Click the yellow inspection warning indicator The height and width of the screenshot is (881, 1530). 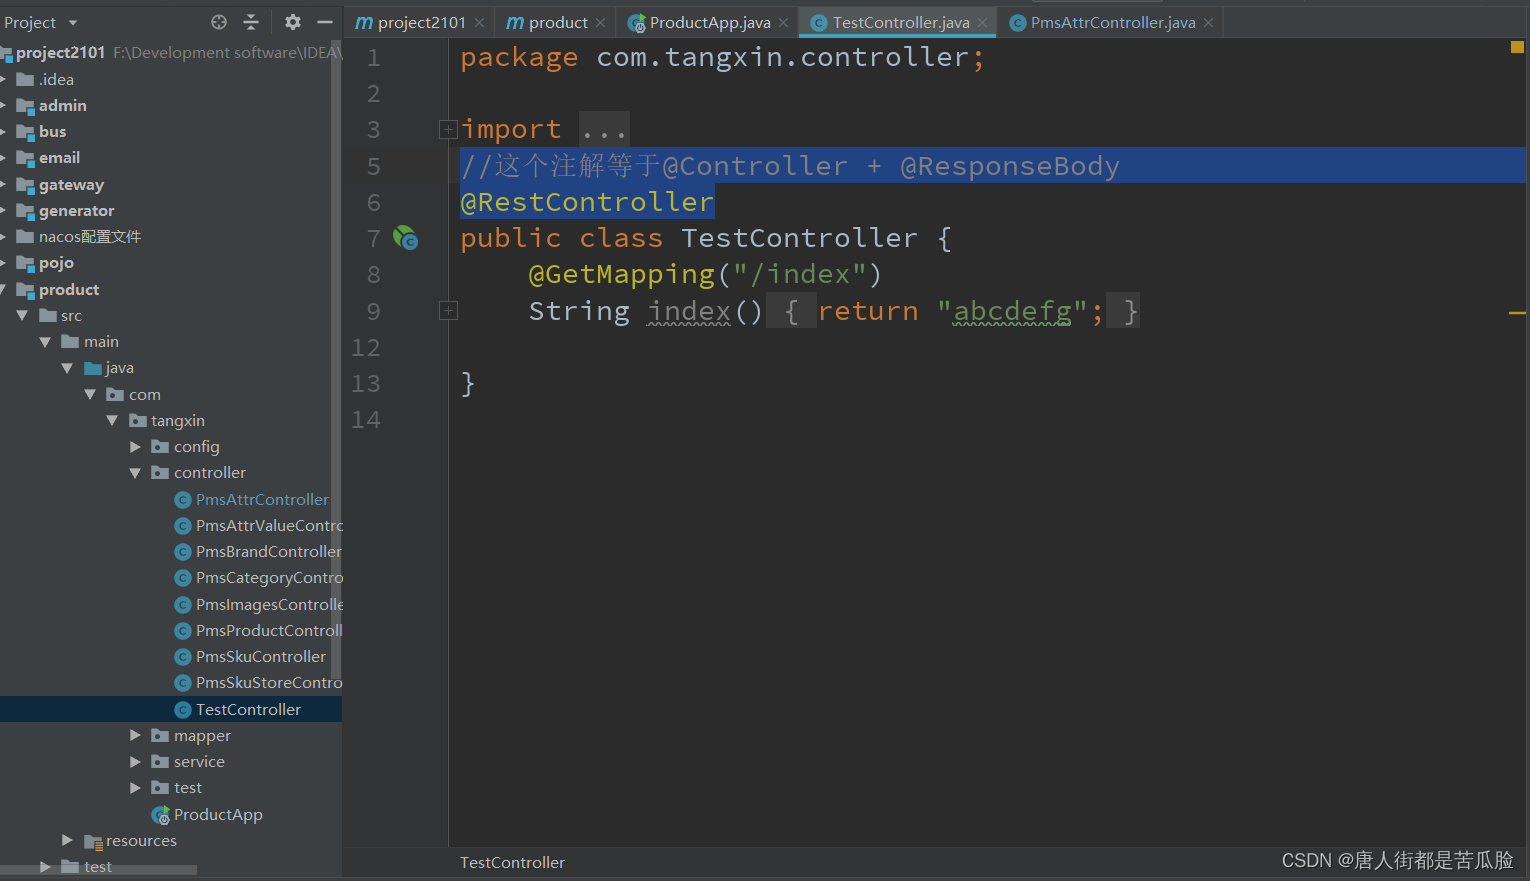point(1517,47)
